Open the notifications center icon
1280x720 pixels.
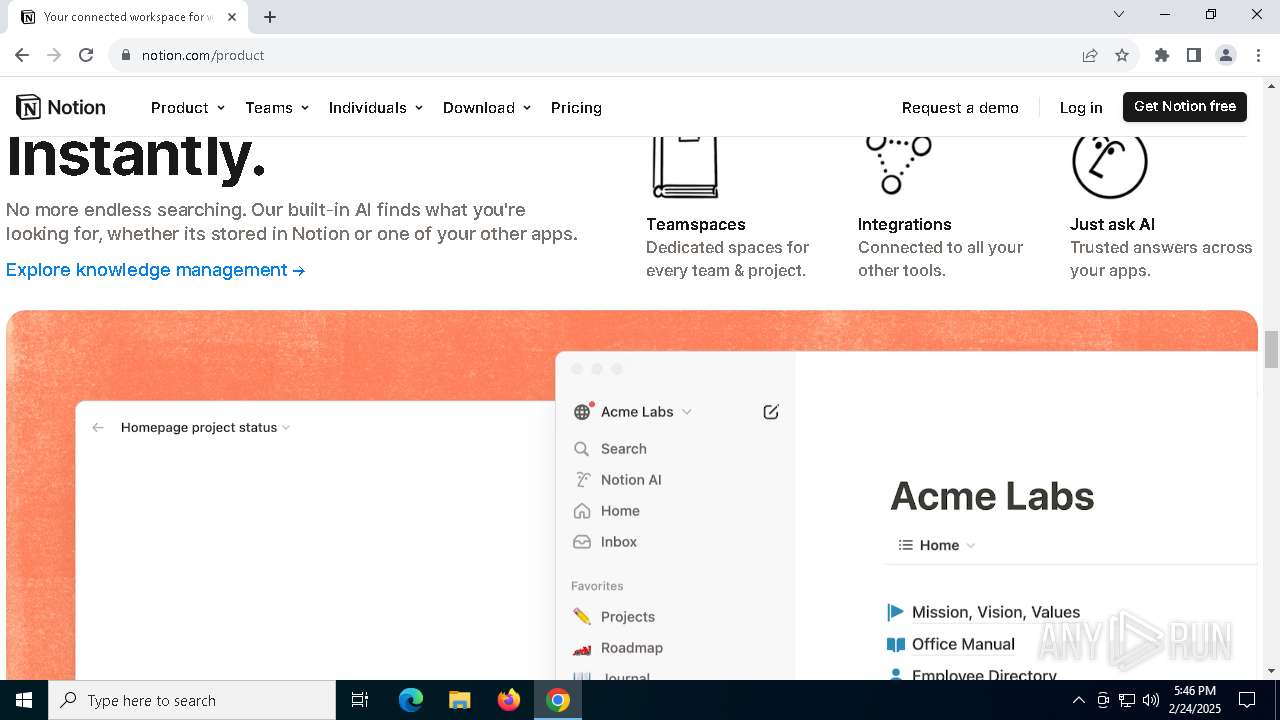pos(1248,700)
